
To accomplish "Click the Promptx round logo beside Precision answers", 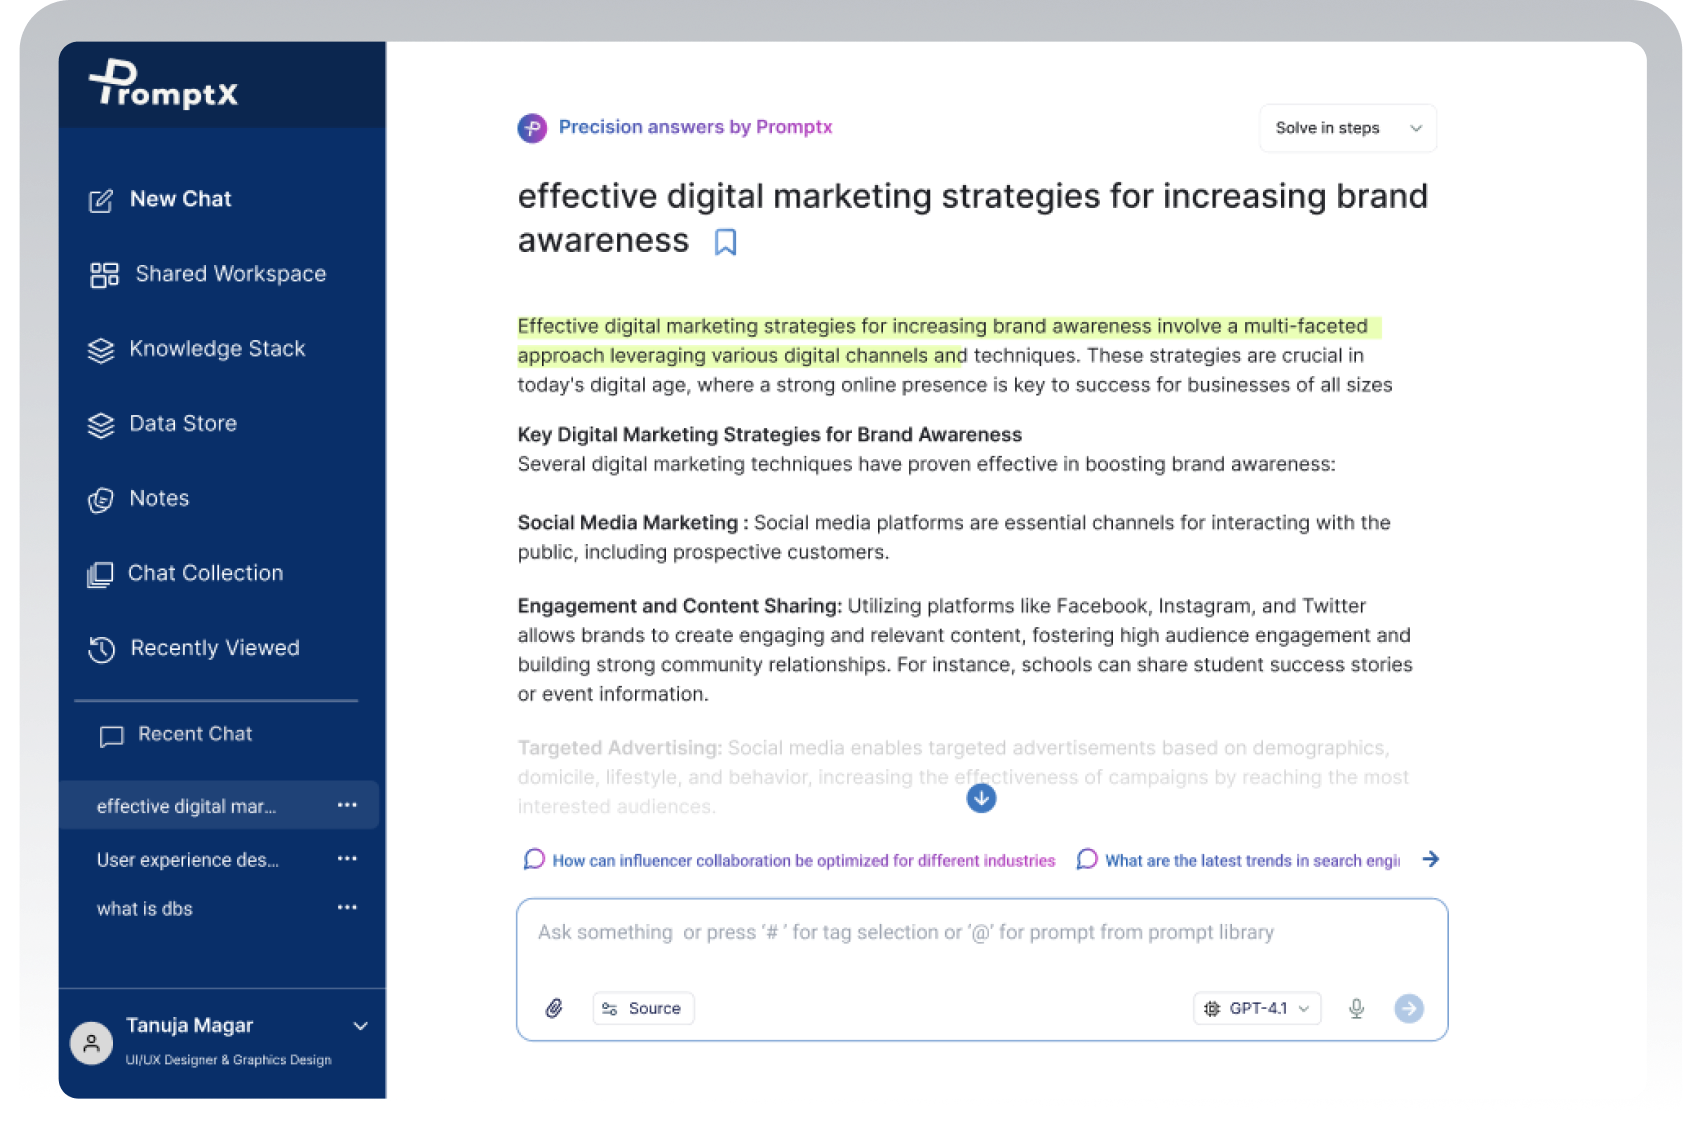I will pyautogui.click(x=532, y=128).
